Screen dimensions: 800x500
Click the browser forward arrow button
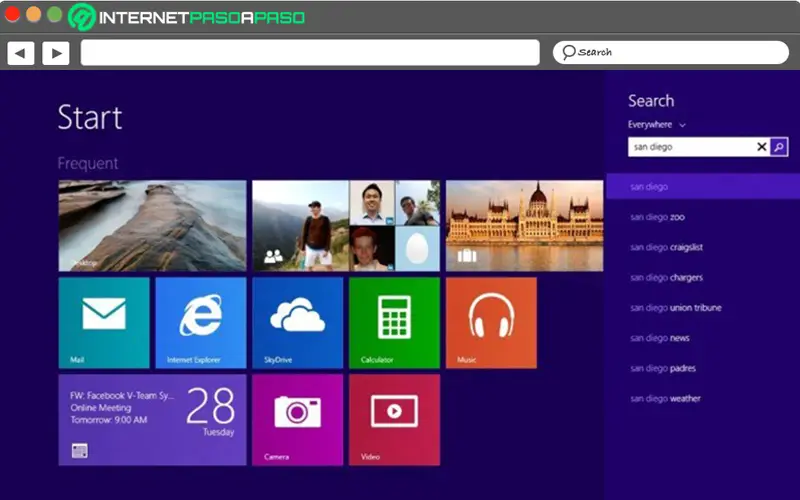(x=56, y=53)
